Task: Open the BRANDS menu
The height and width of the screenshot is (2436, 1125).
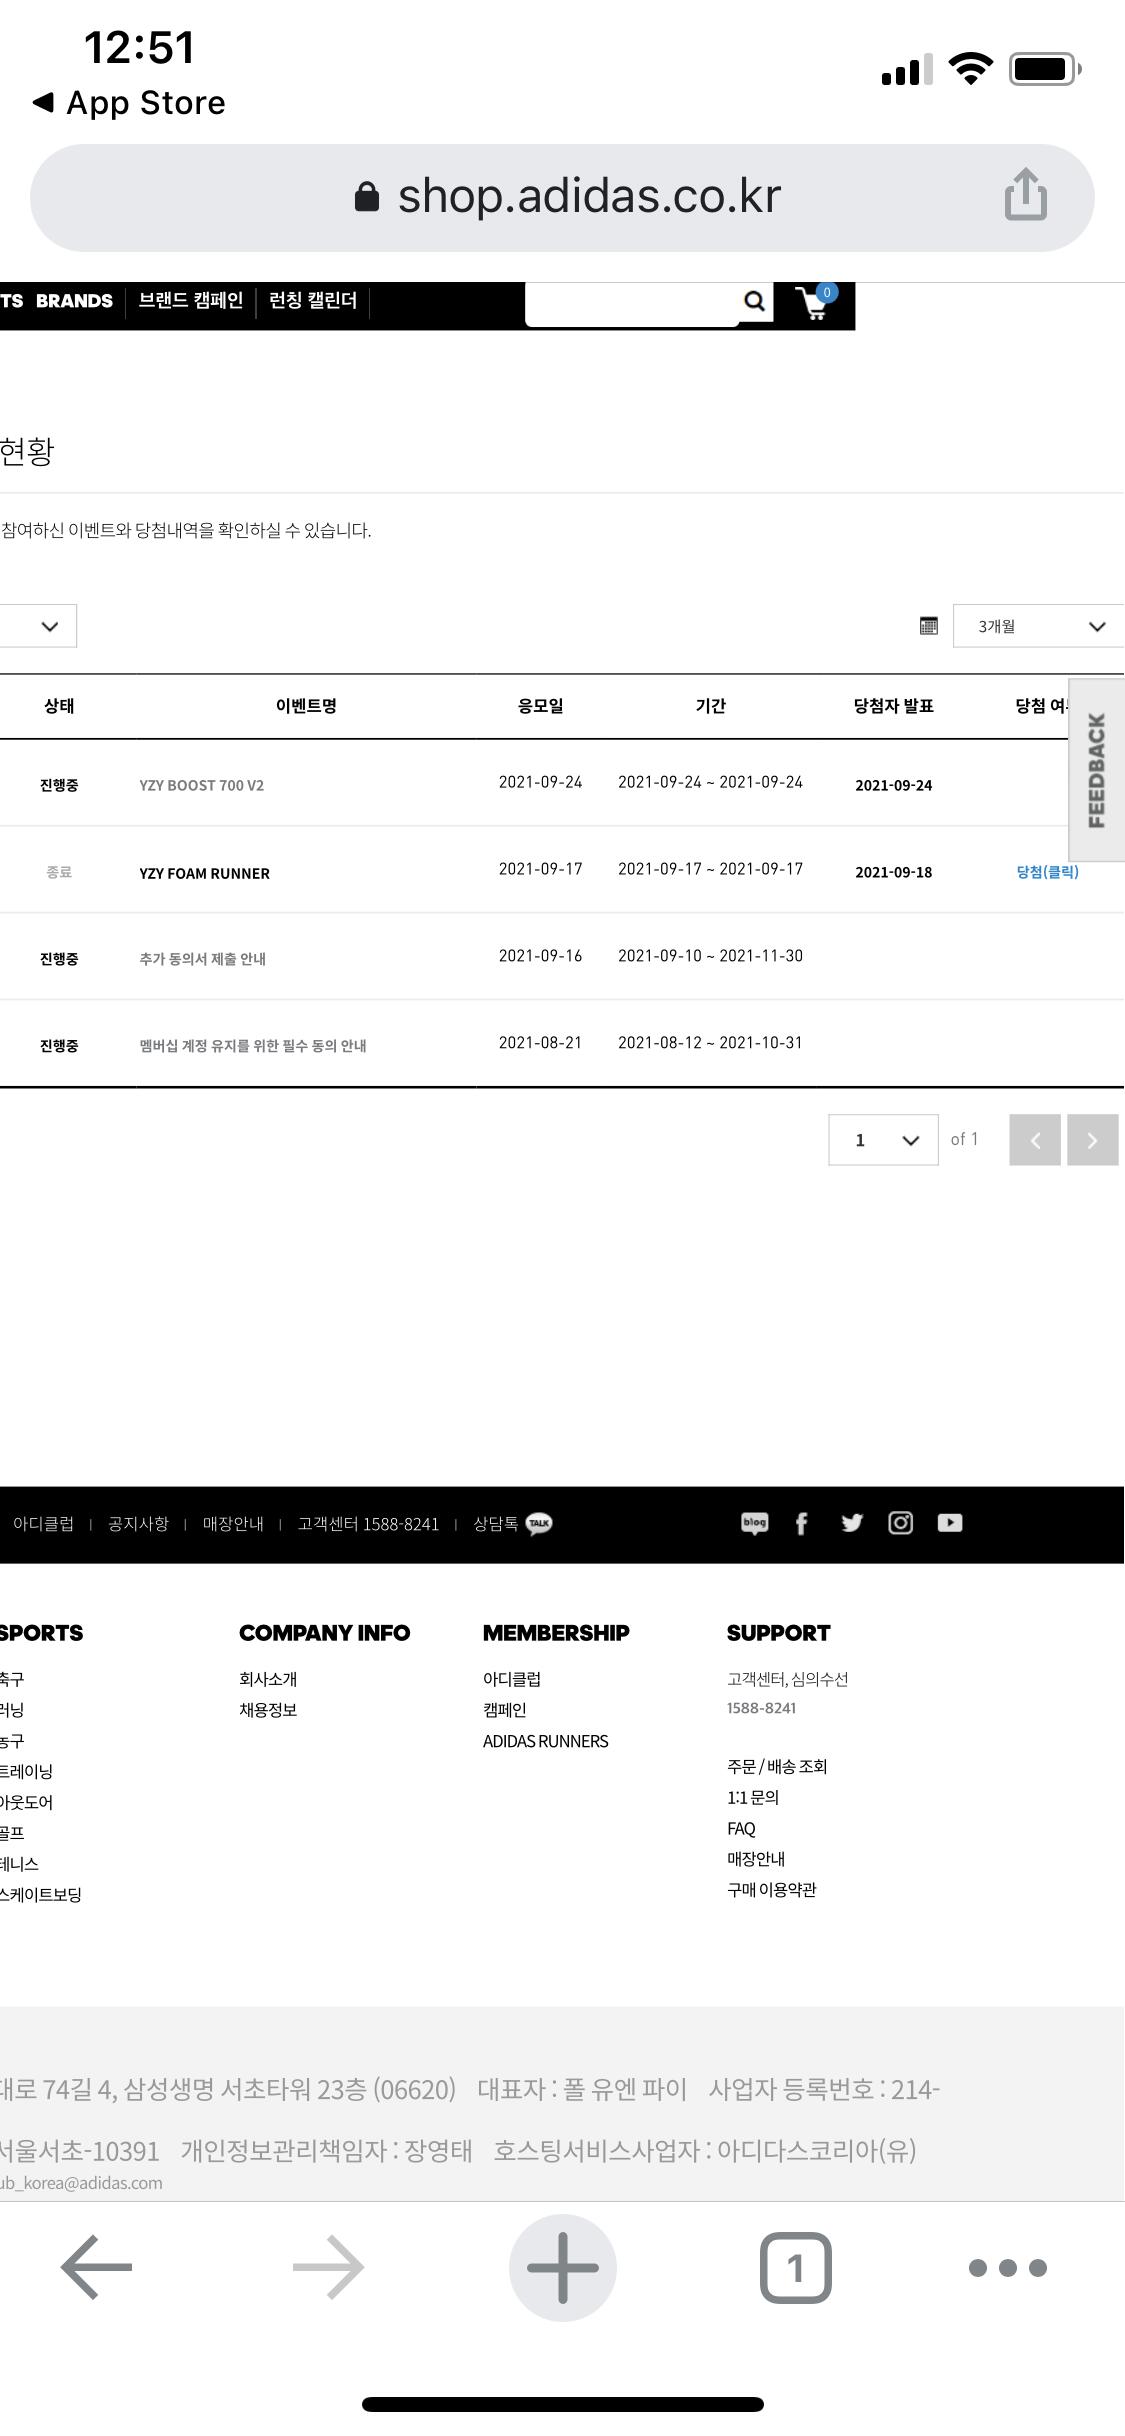Action: pyautogui.click(x=74, y=301)
